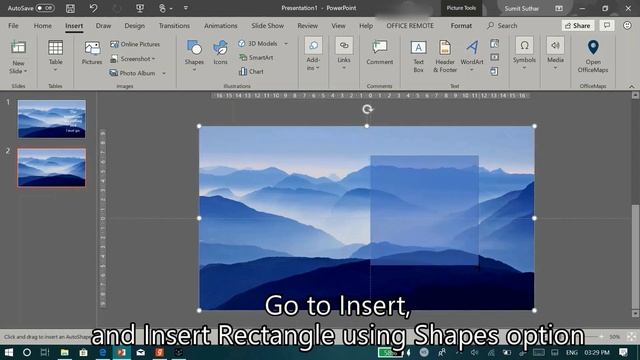Click the Object icon in Text group

494,71
